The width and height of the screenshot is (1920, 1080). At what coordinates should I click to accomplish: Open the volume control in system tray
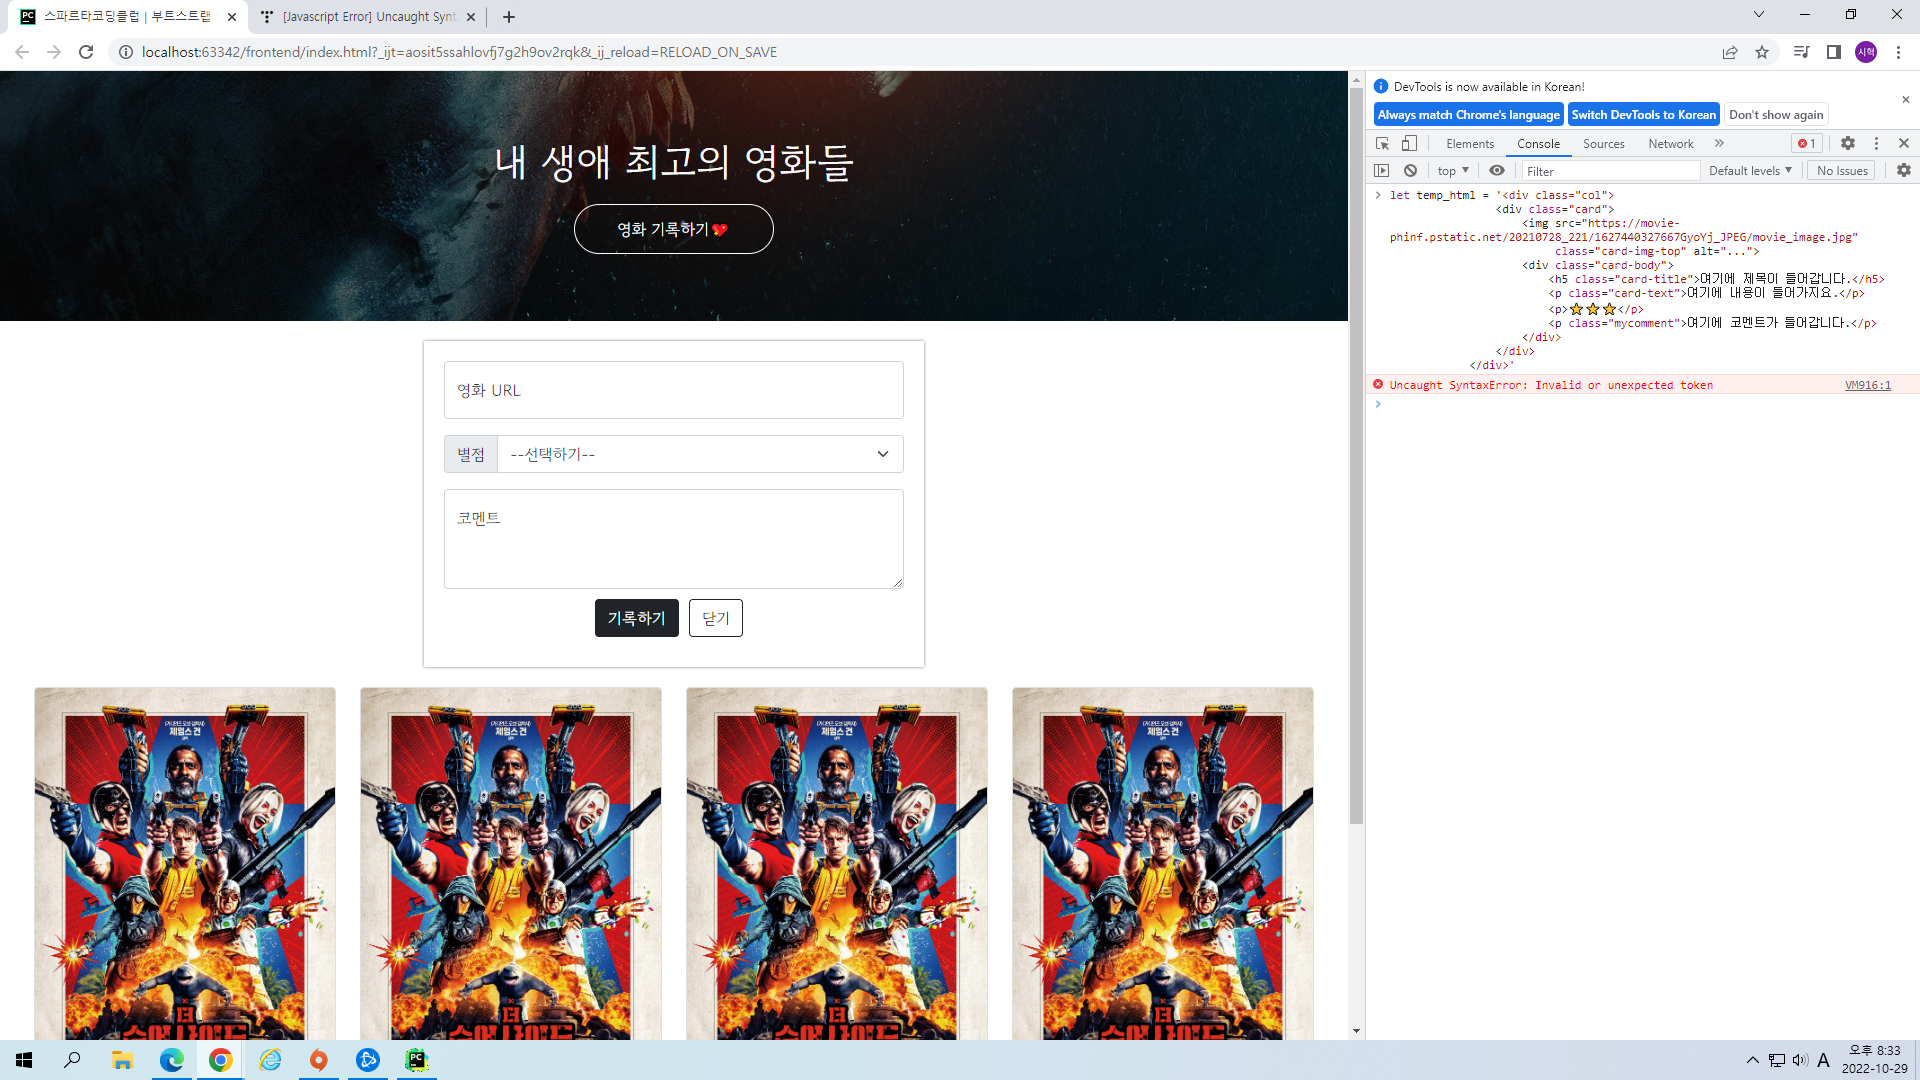tap(1800, 1060)
